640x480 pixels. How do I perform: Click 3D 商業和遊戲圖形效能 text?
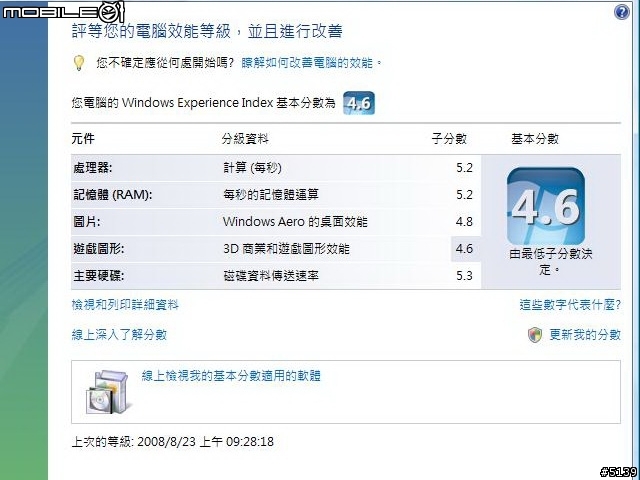(286, 249)
